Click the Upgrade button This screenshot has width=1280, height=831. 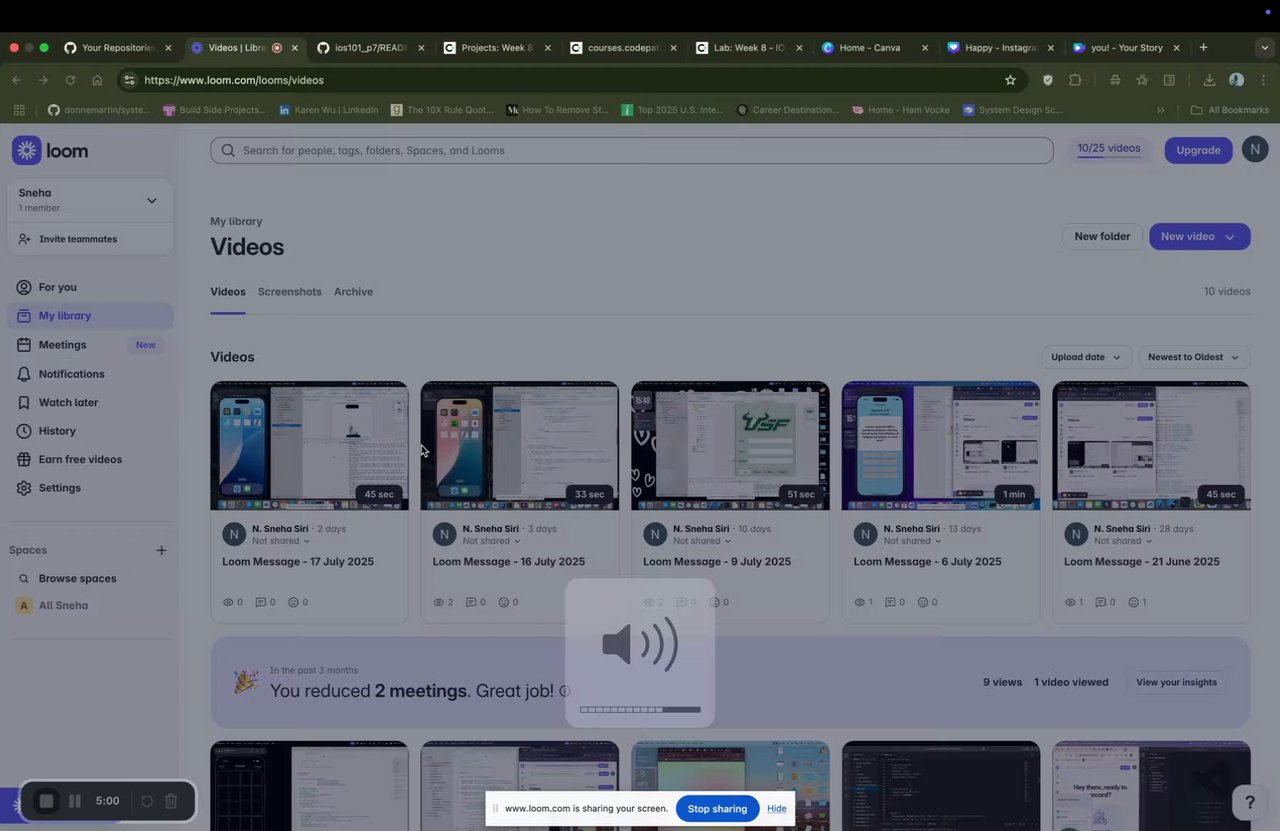pyautogui.click(x=1198, y=150)
